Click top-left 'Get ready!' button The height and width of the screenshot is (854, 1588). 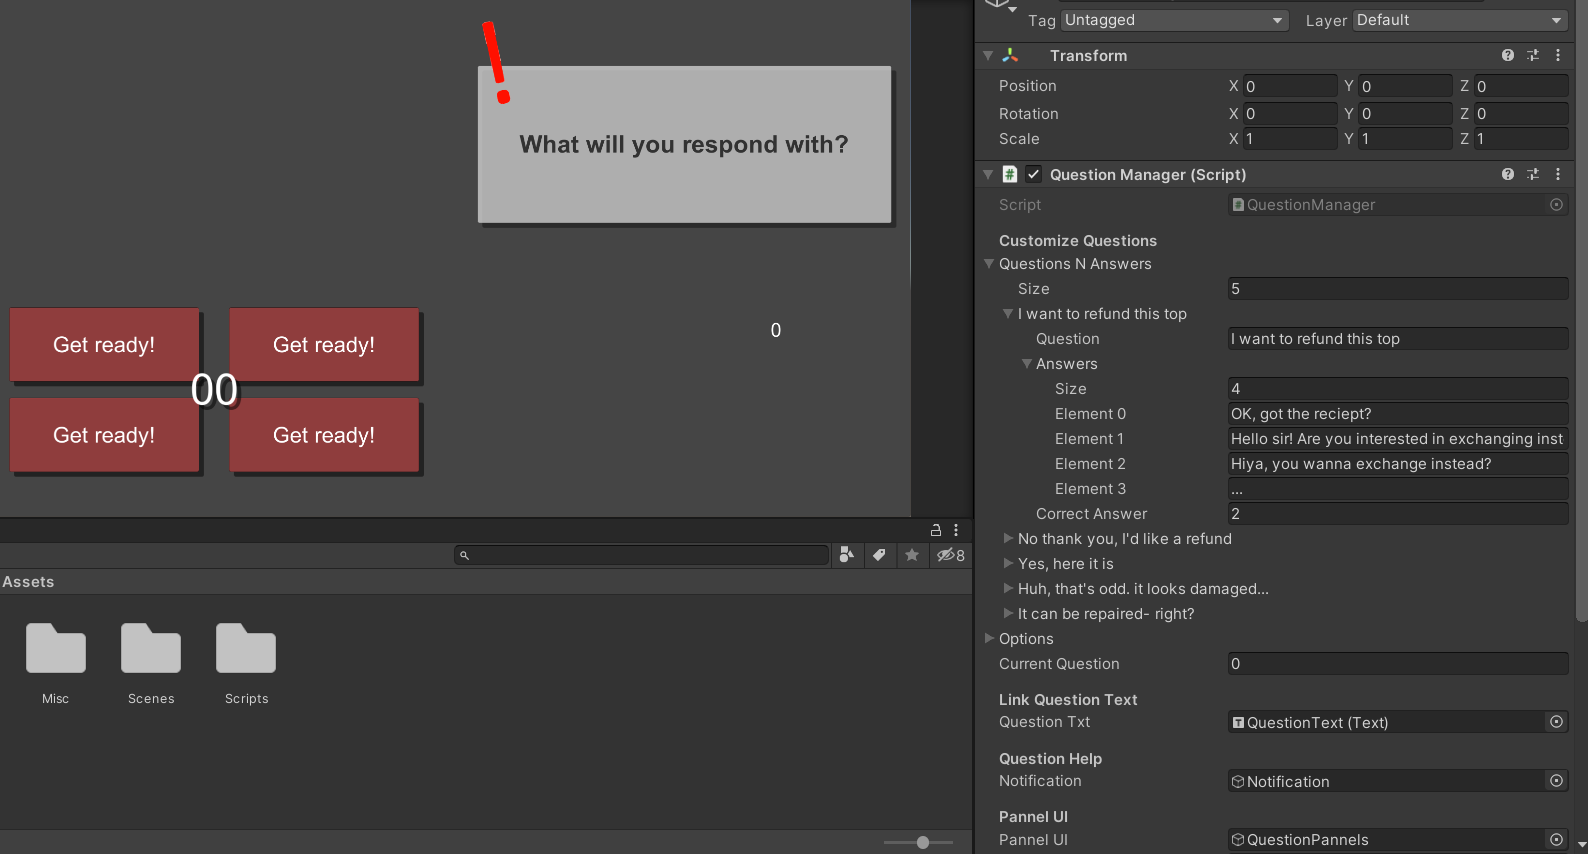[x=104, y=345]
